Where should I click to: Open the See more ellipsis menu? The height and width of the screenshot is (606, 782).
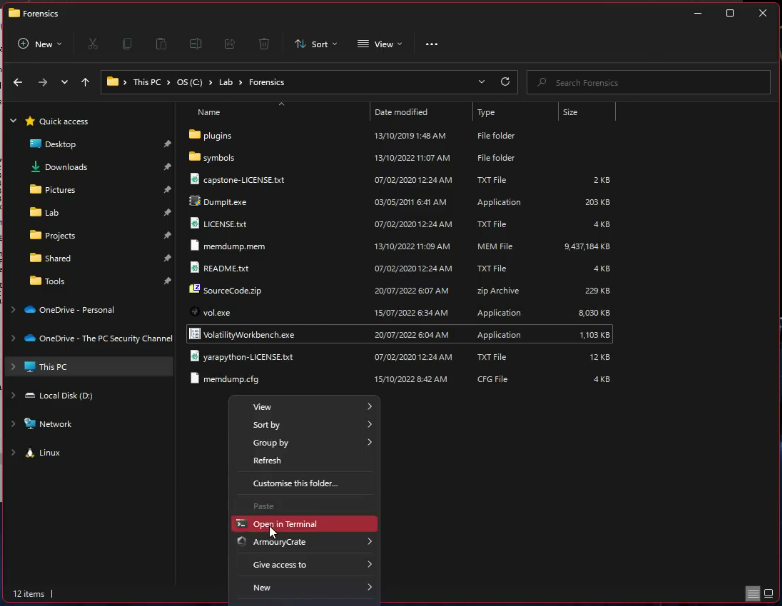tap(432, 44)
